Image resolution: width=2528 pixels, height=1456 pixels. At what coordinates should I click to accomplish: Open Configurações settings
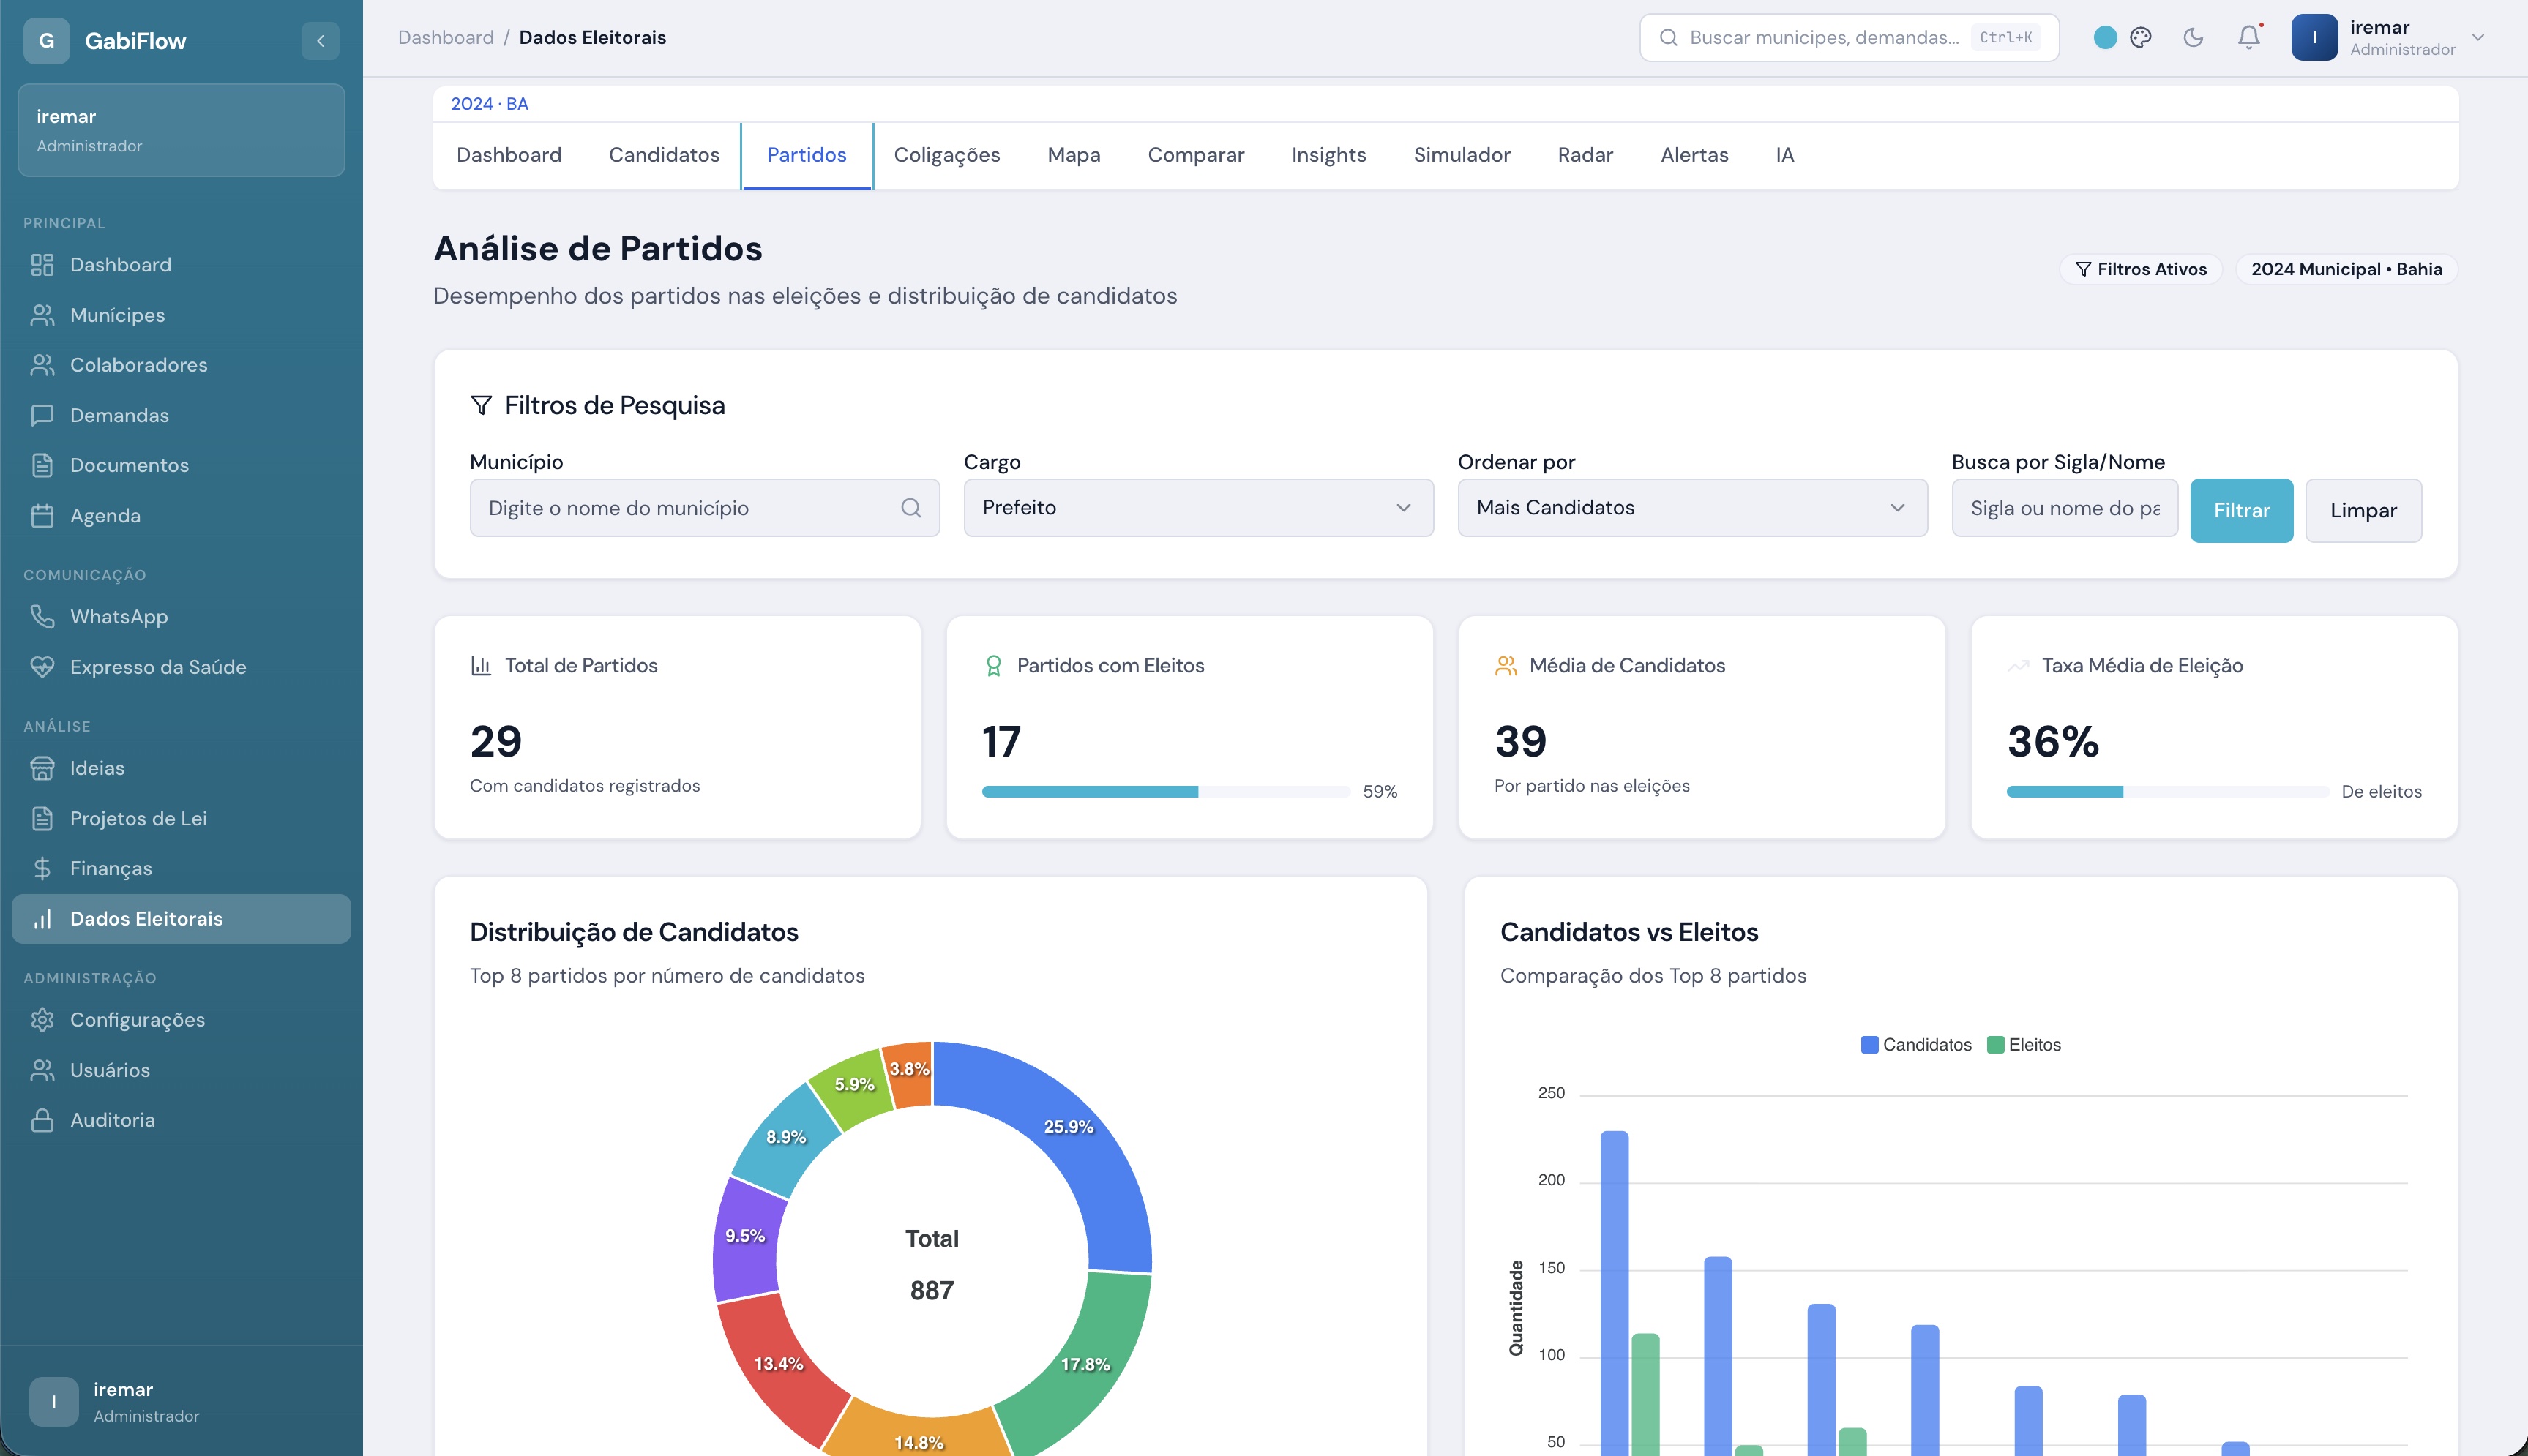(x=181, y=1020)
